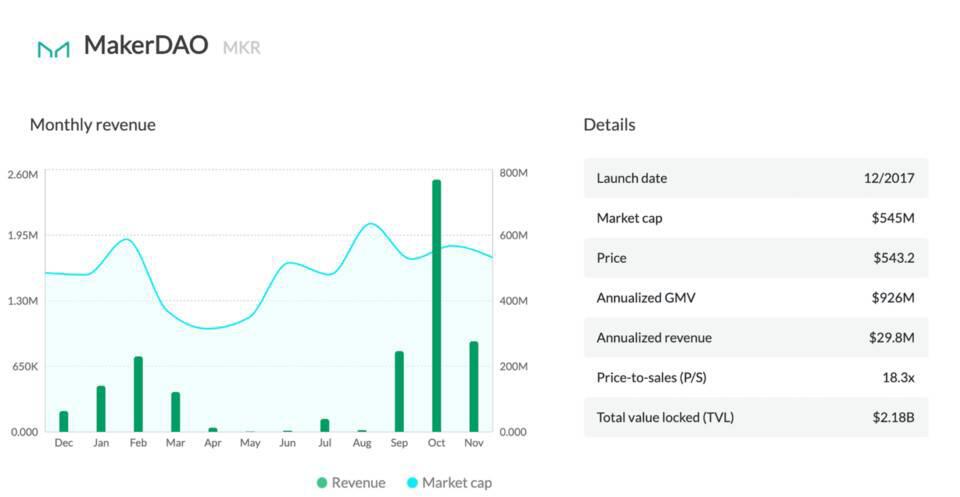Click the January revenue bar
Viewport: 960px width, 497px height.
(x=101, y=408)
